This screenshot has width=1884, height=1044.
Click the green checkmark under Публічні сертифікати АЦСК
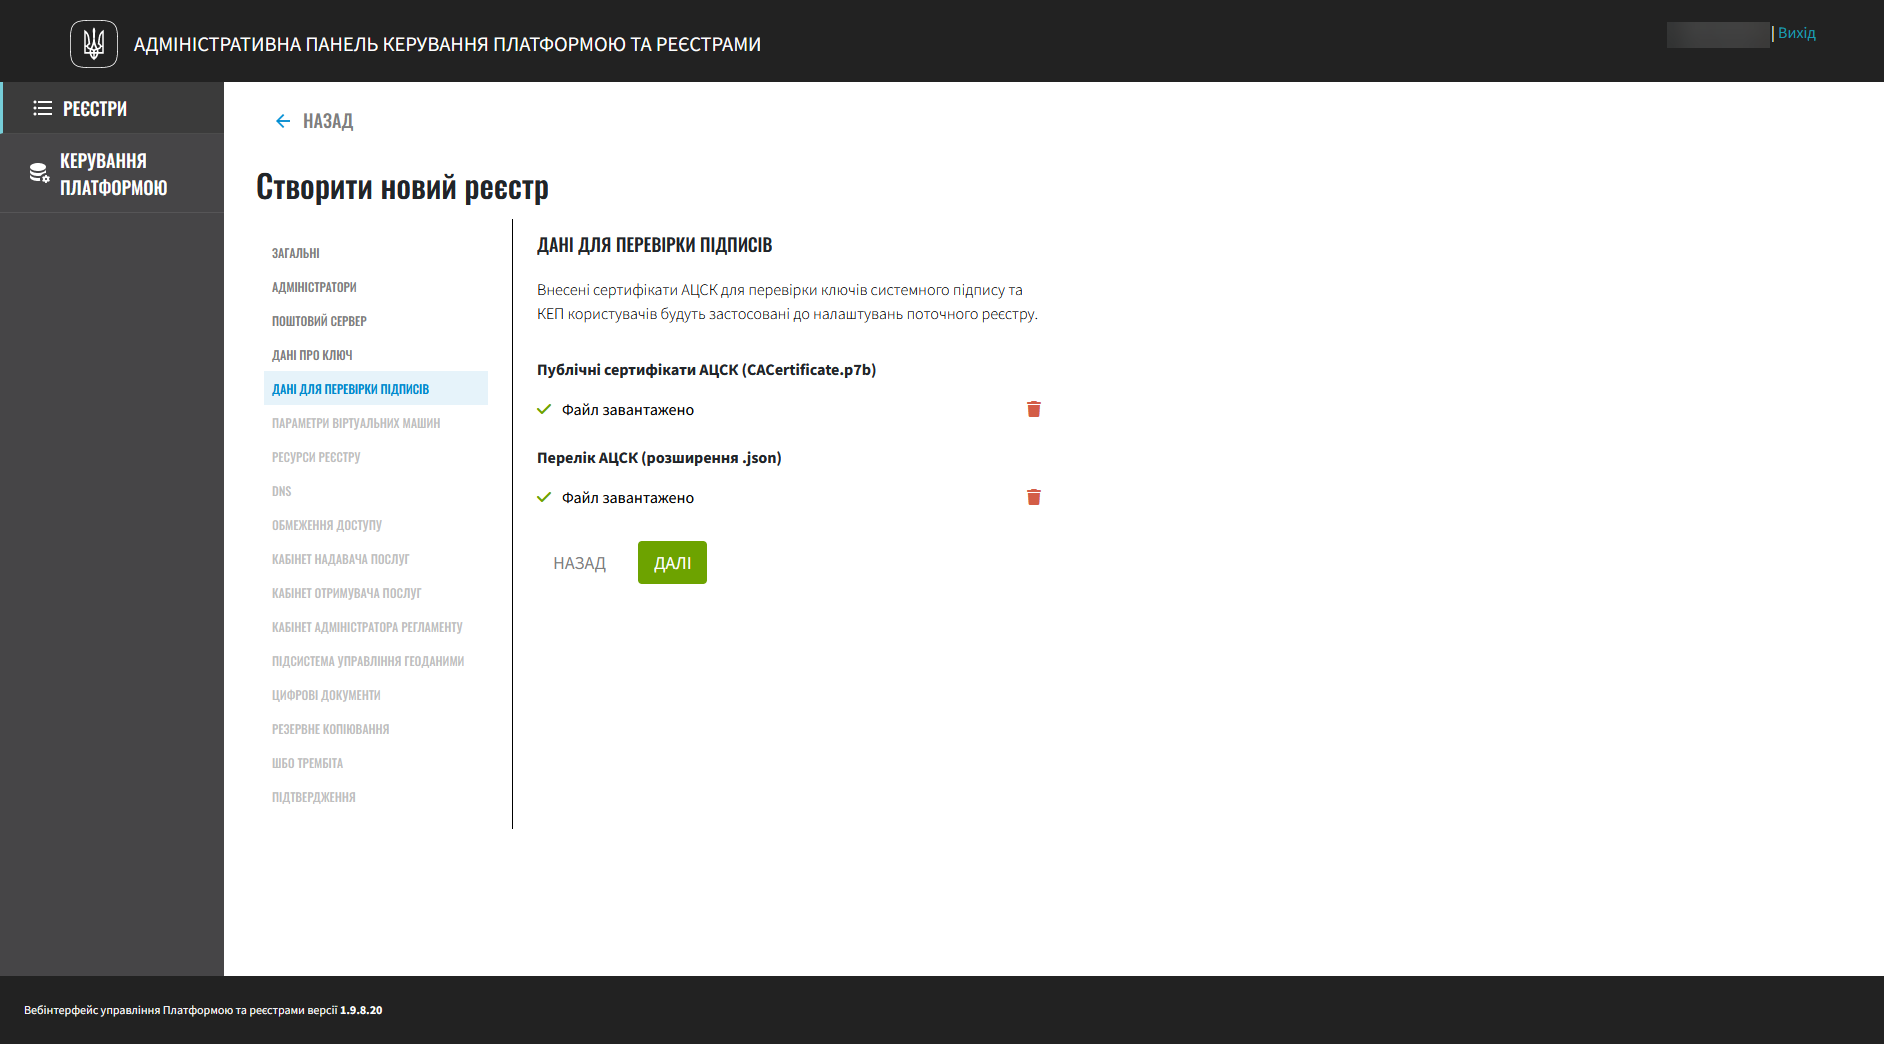click(x=544, y=409)
